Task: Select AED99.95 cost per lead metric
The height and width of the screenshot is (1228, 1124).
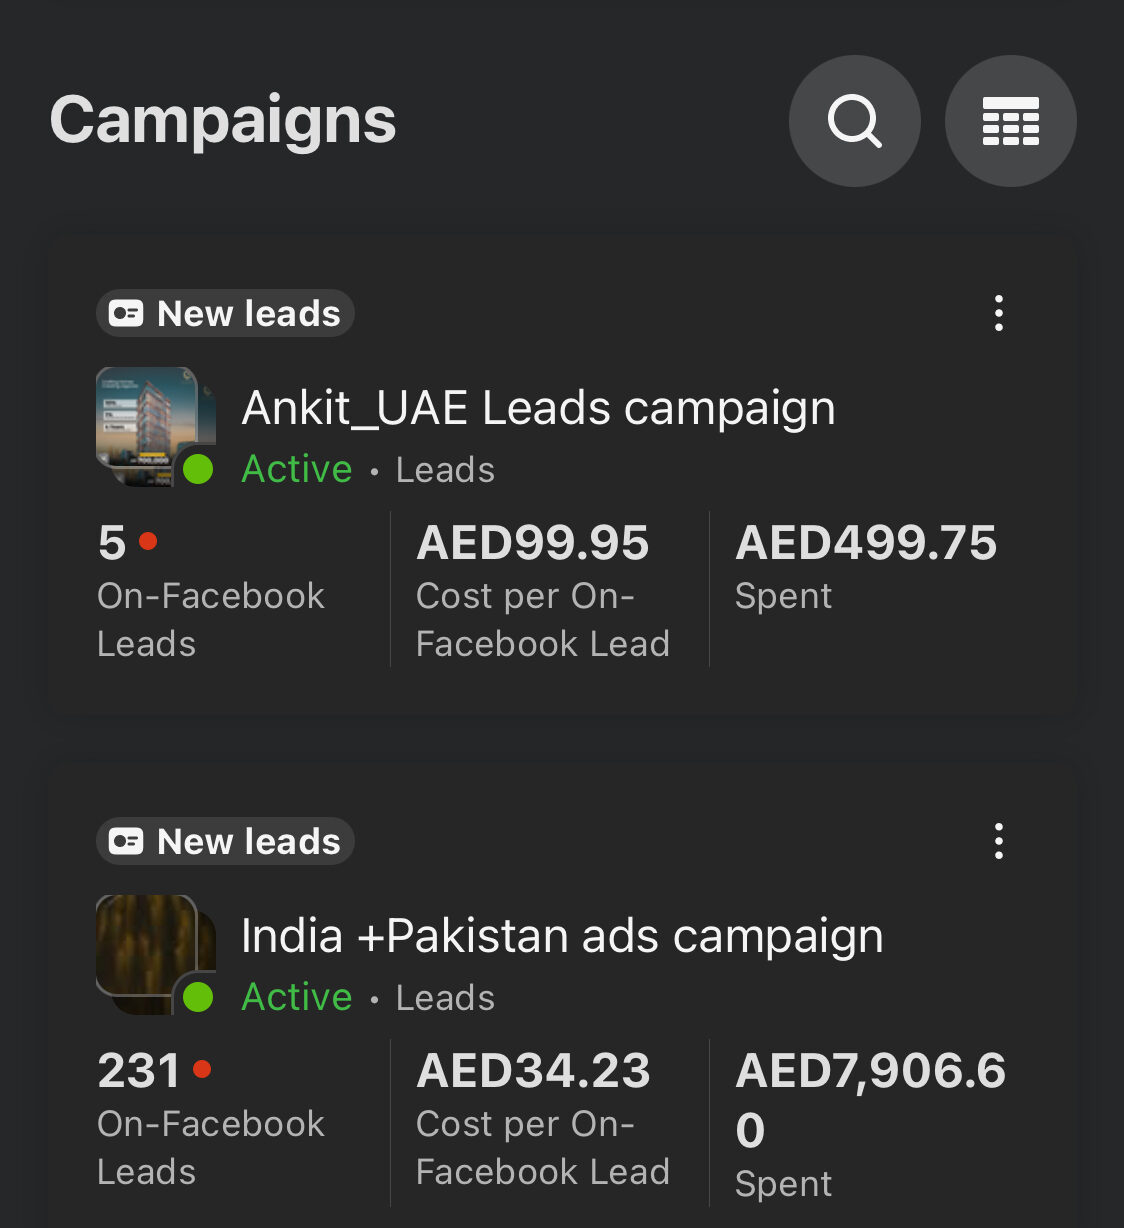Action: pyautogui.click(x=533, y=543)
